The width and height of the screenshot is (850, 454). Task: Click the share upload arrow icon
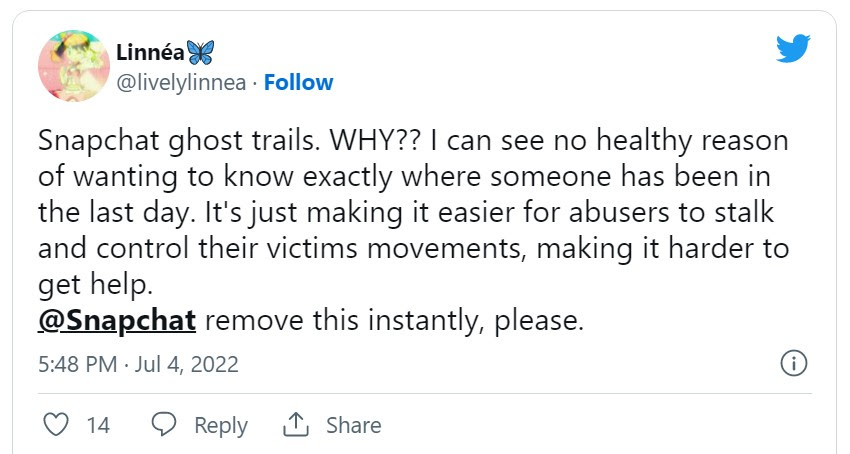coord(295,424)
